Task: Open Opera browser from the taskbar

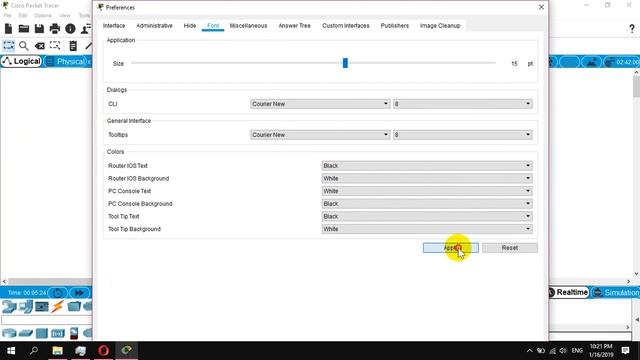Action: click(103, 351)
